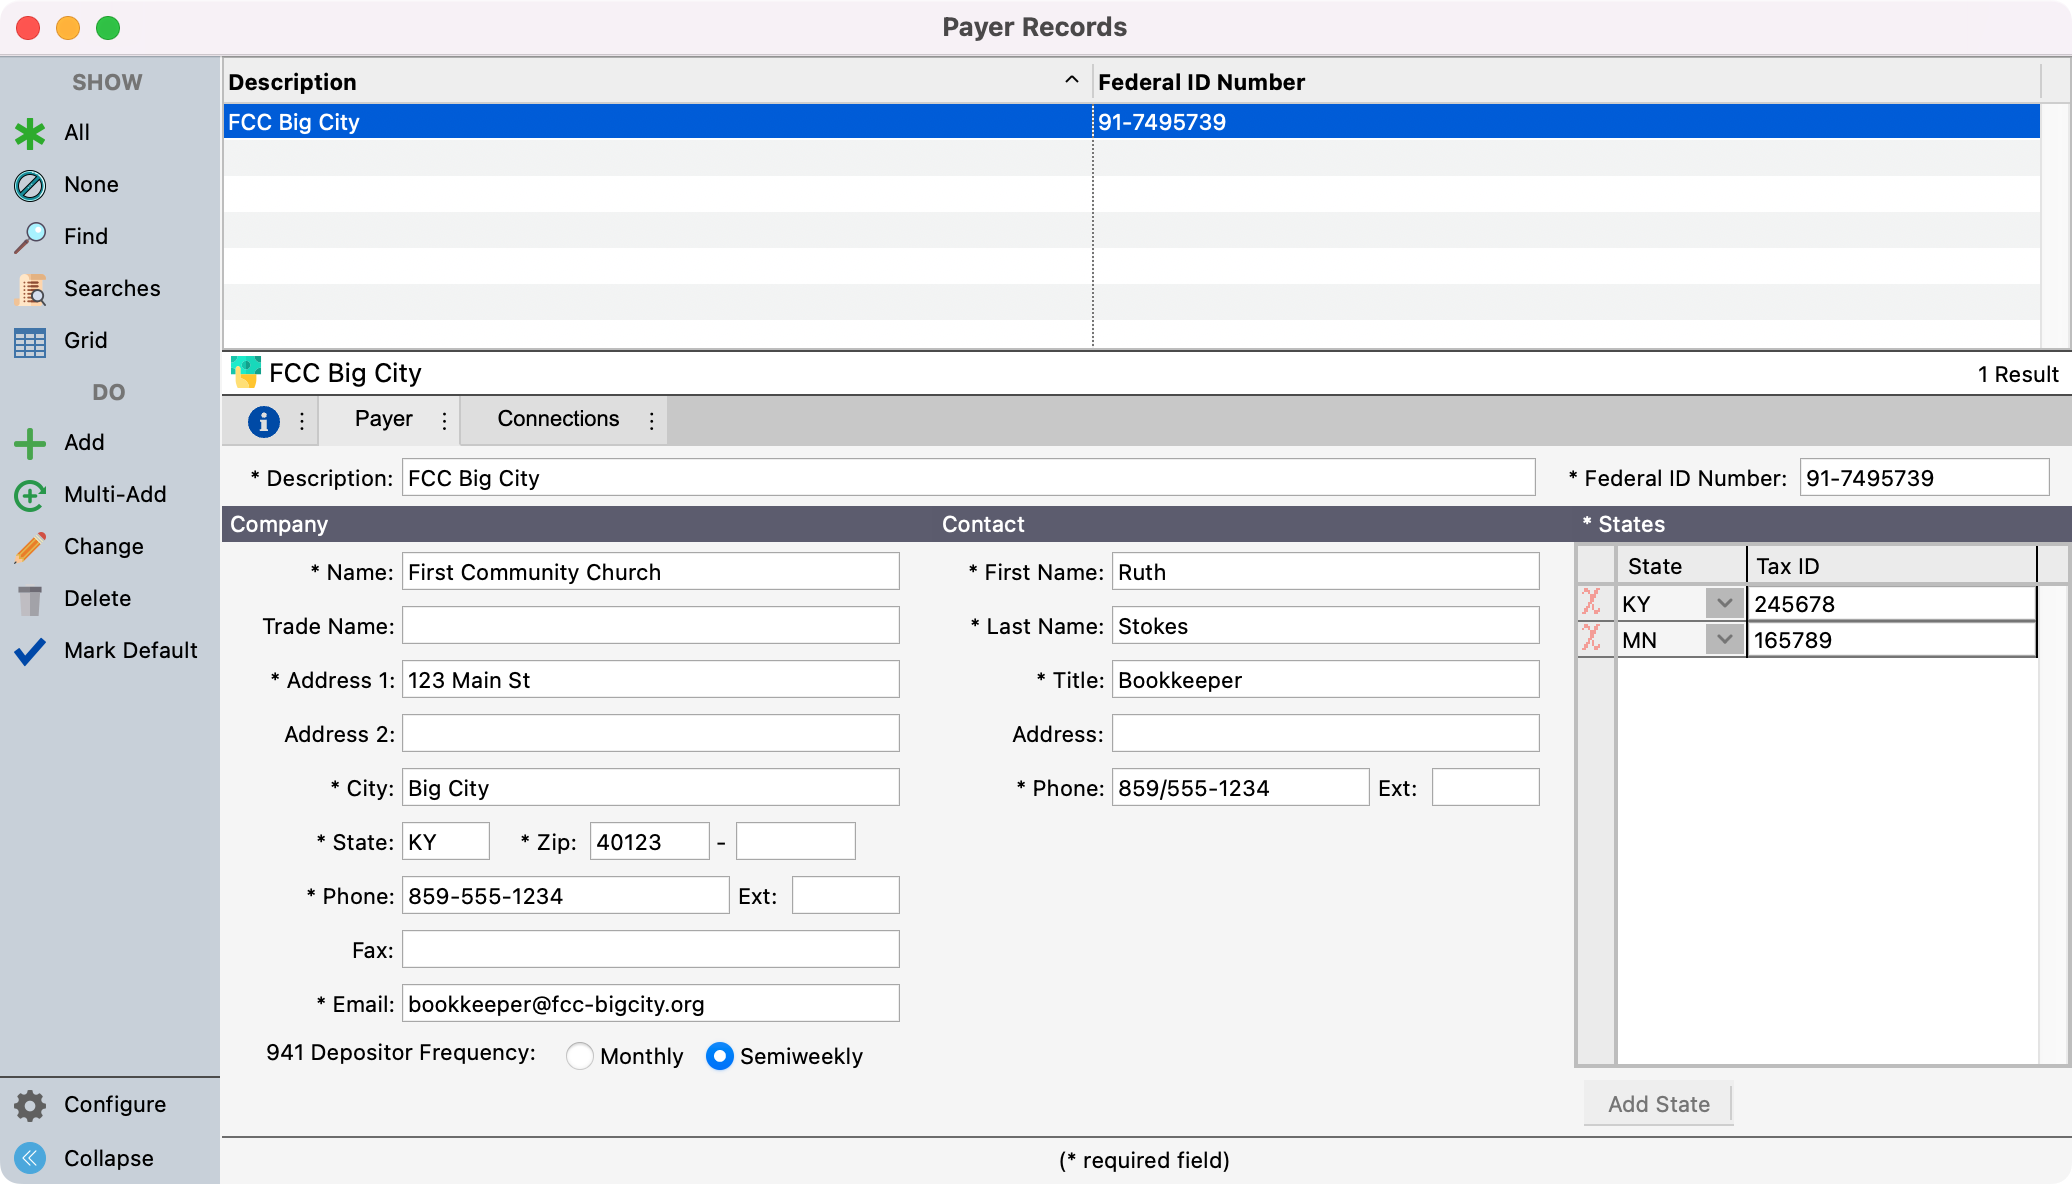This screenshot has width=2072, height=1184.
Task: Switch to Grid view icon
Action: pos(30,341)
